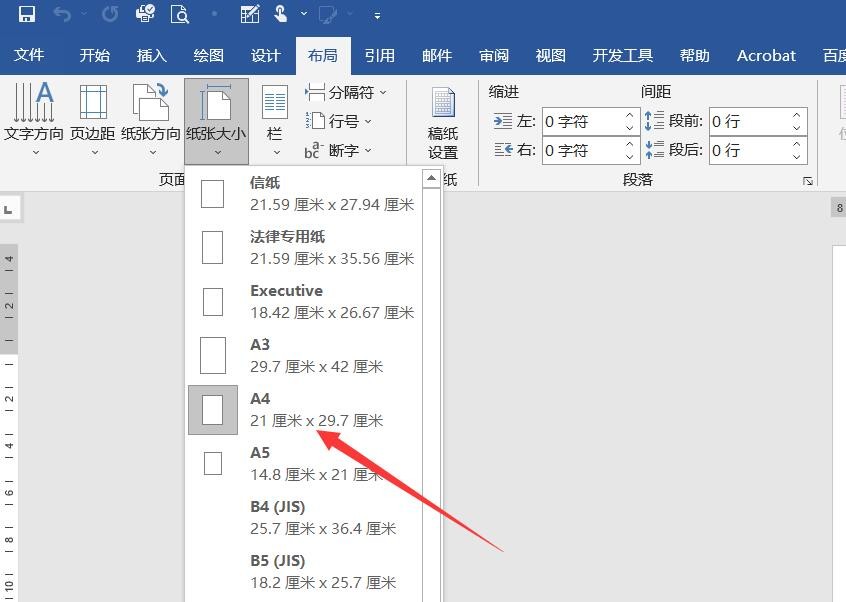Save the document via Quick Access Toolbar
Screen dimensions: 846x602
coord(26,14)
